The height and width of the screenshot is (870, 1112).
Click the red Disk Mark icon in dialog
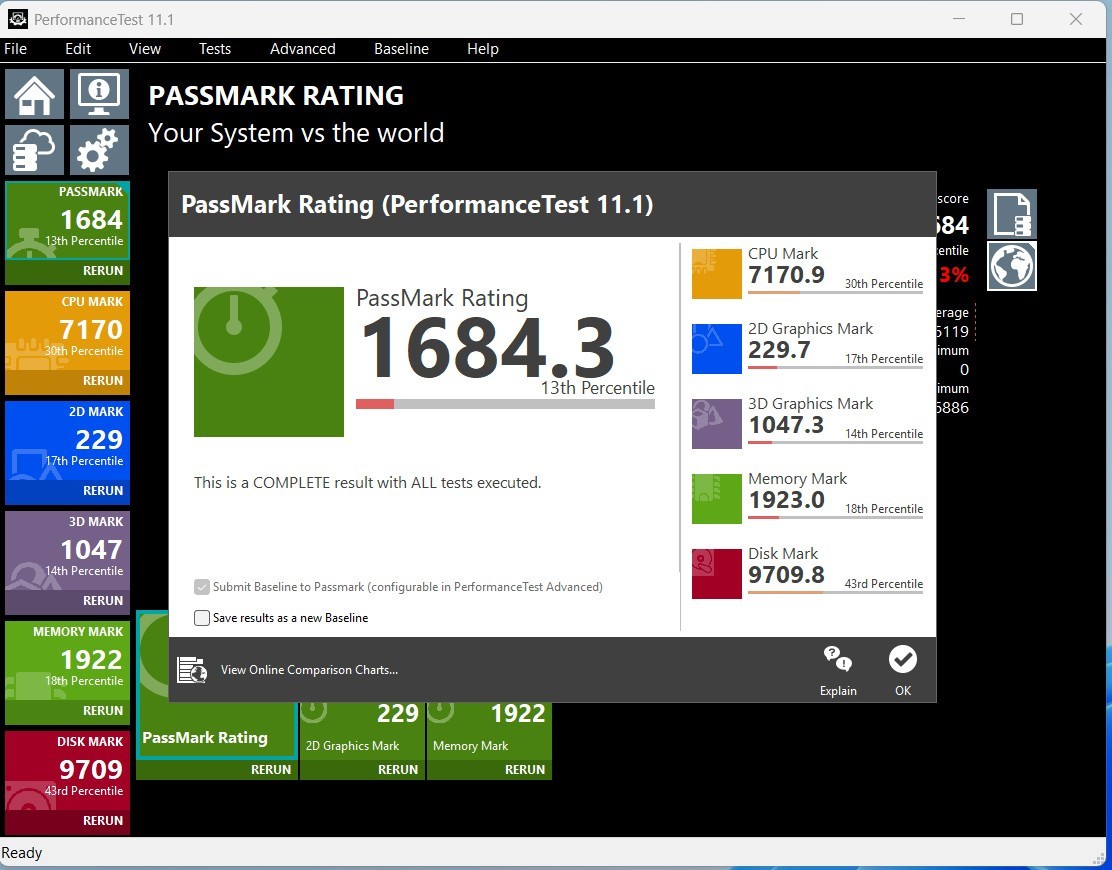[x=716, y=574]
